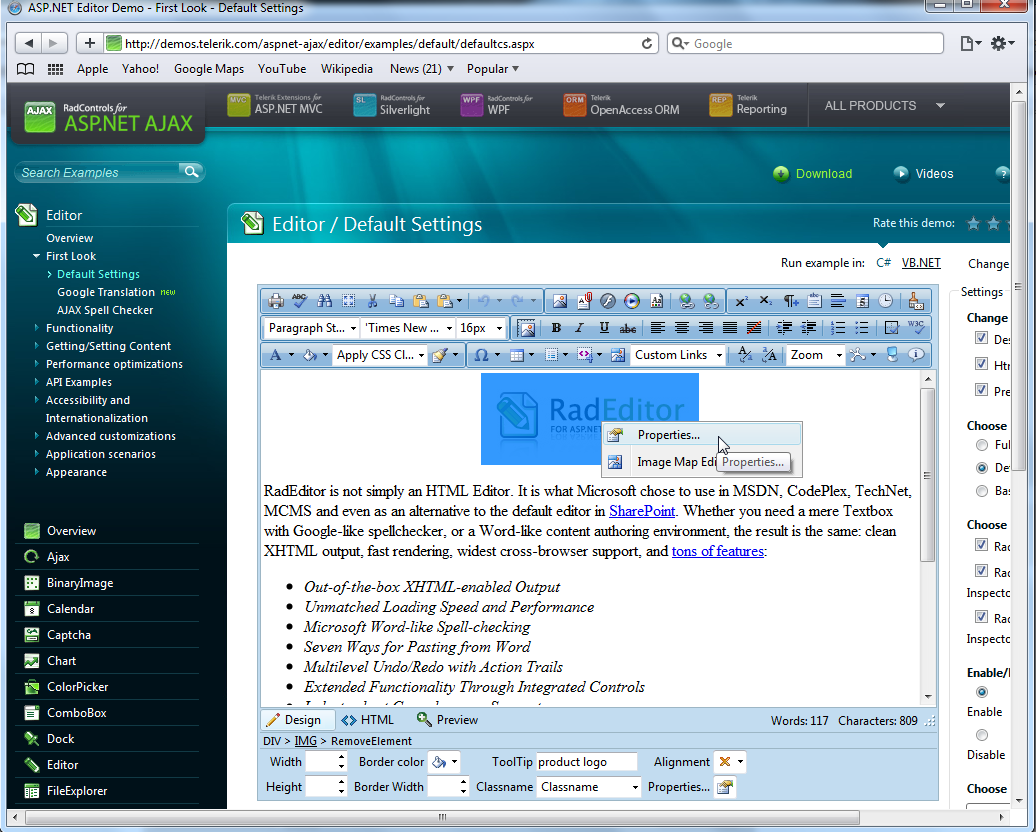The width and height of the screenshot is (1036, 832).
Task: Toggle the last Rac checkbox above Enable
Action: tap(981, 617)
